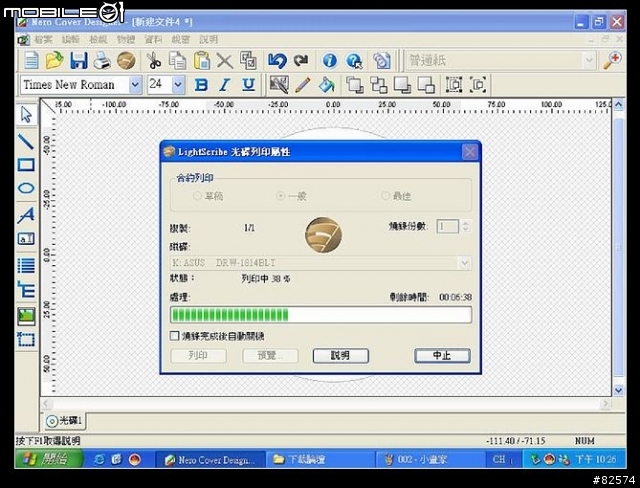Viewport: 640px width, 488px height.
Task: Select the track list tool
Action: 26,265
